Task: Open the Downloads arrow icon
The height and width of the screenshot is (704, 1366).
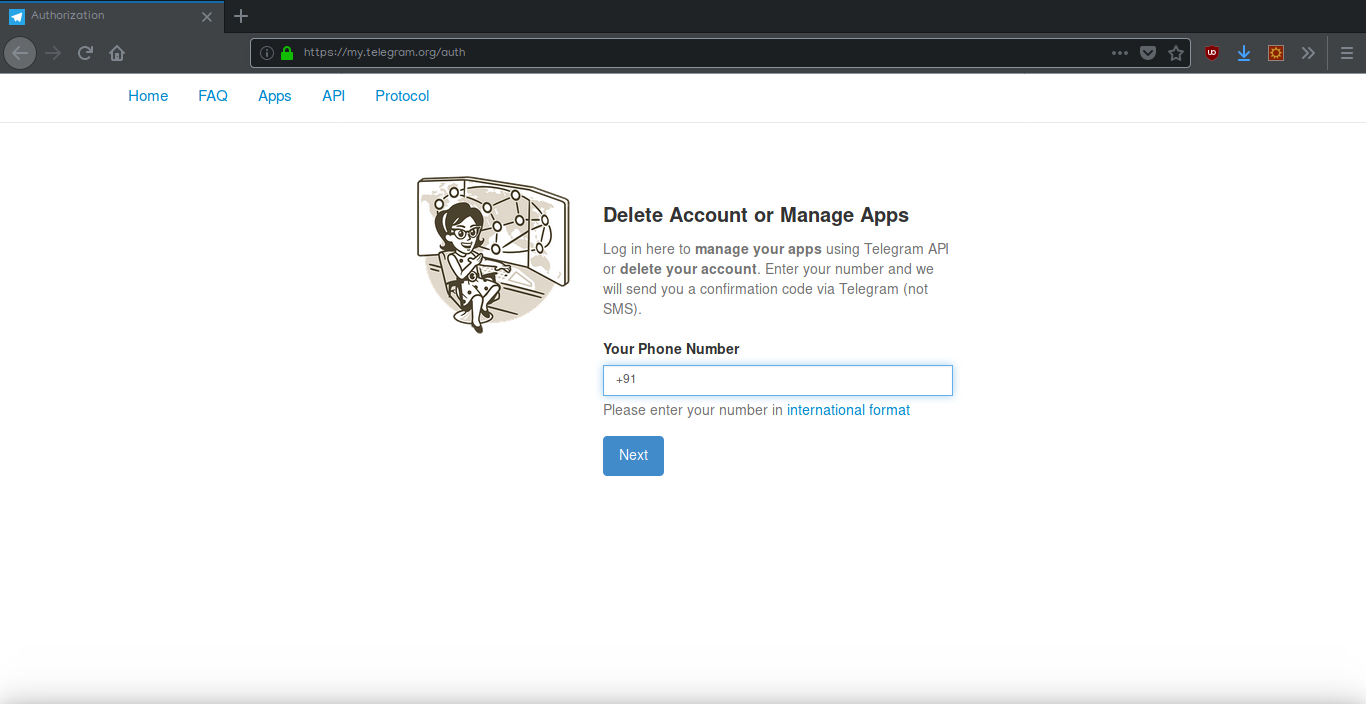Action: [x=1243, y=52]
